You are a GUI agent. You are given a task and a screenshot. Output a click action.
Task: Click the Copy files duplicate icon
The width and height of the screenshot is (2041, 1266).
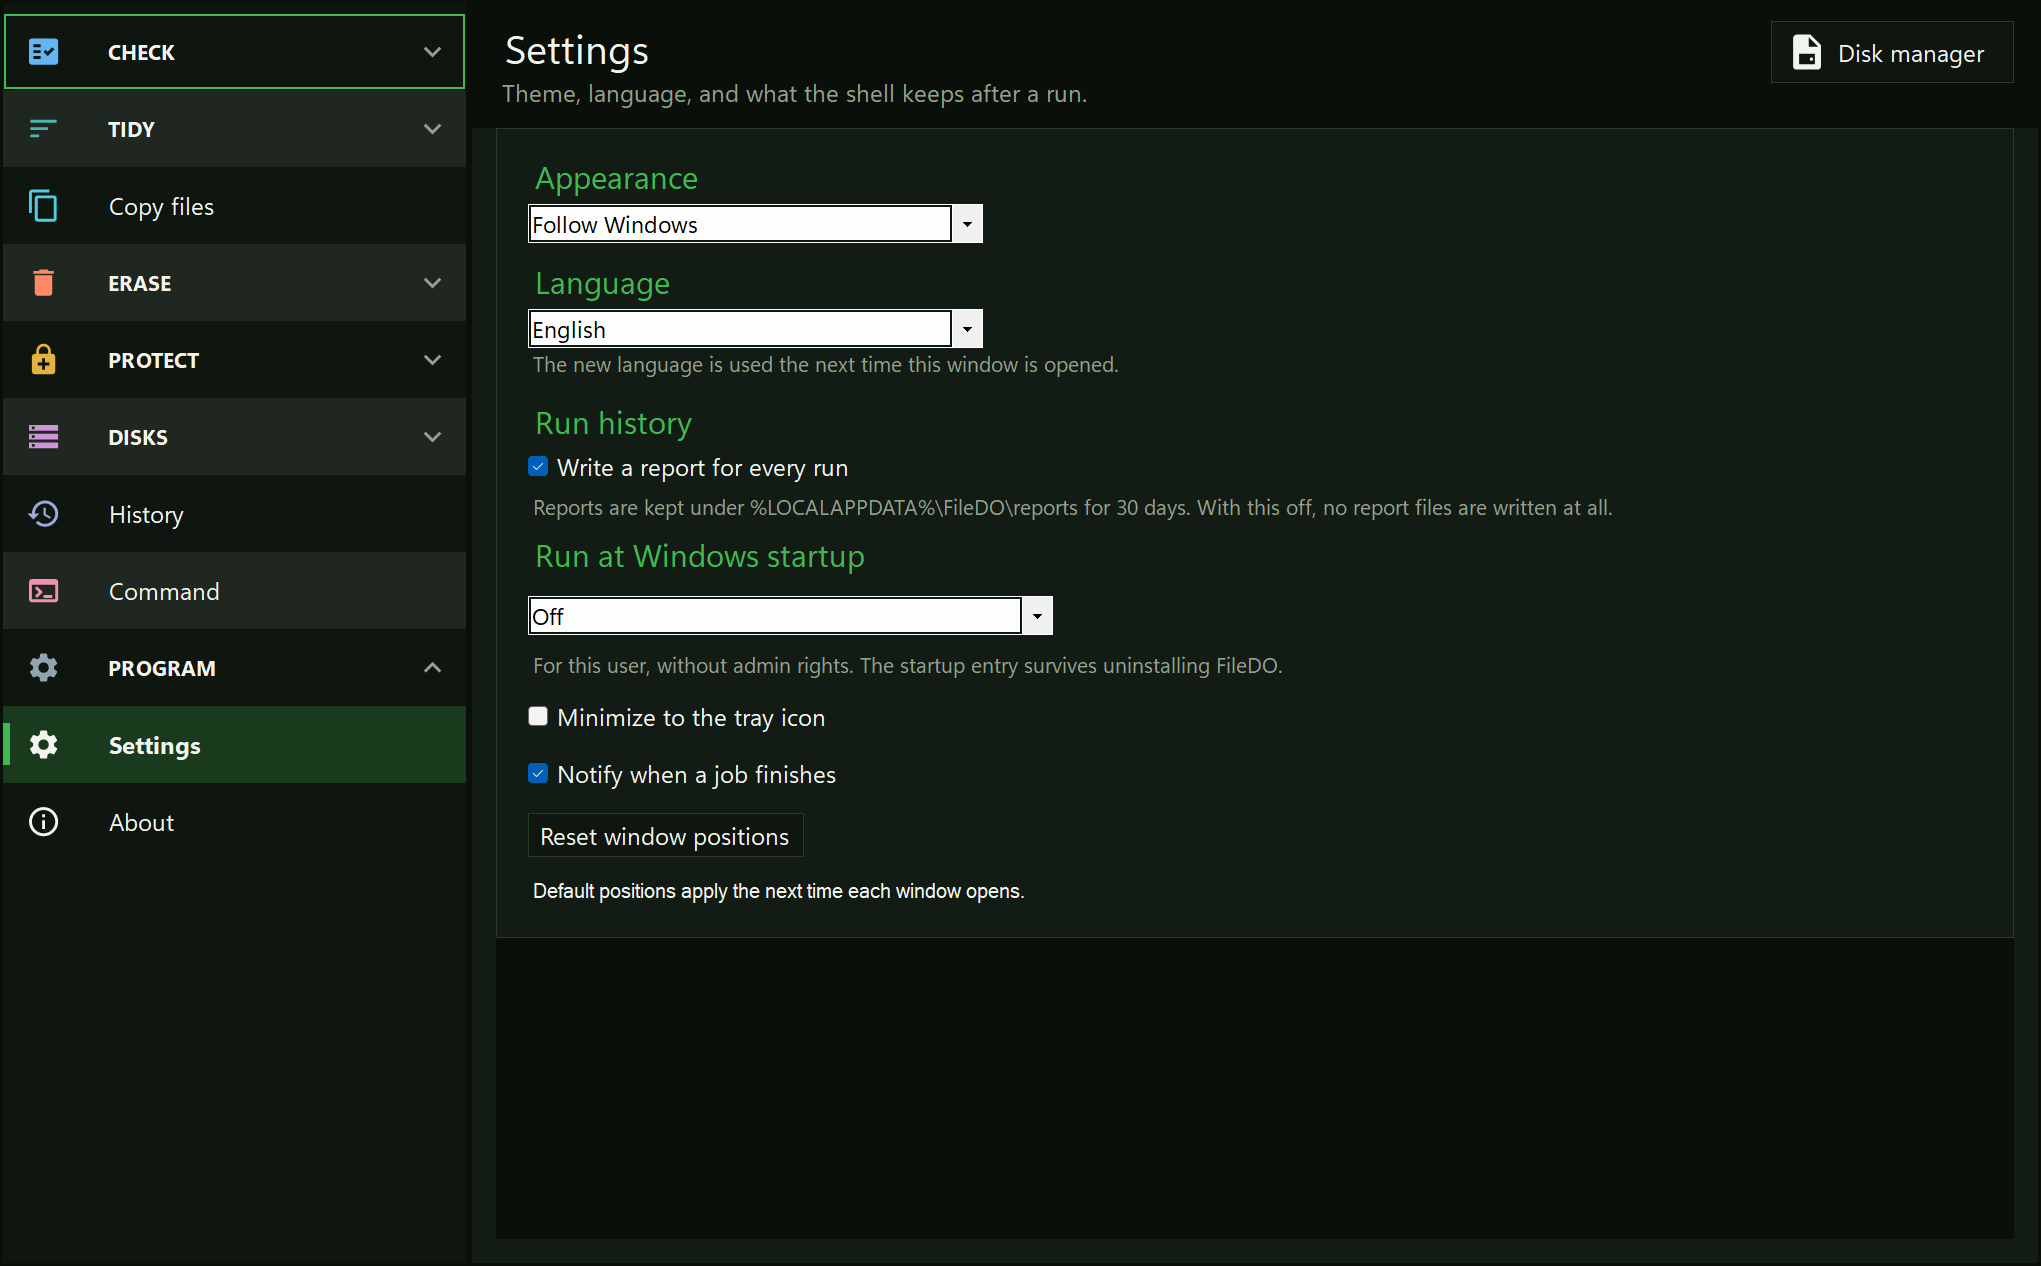pyautogui.click(x=43, y=206)
